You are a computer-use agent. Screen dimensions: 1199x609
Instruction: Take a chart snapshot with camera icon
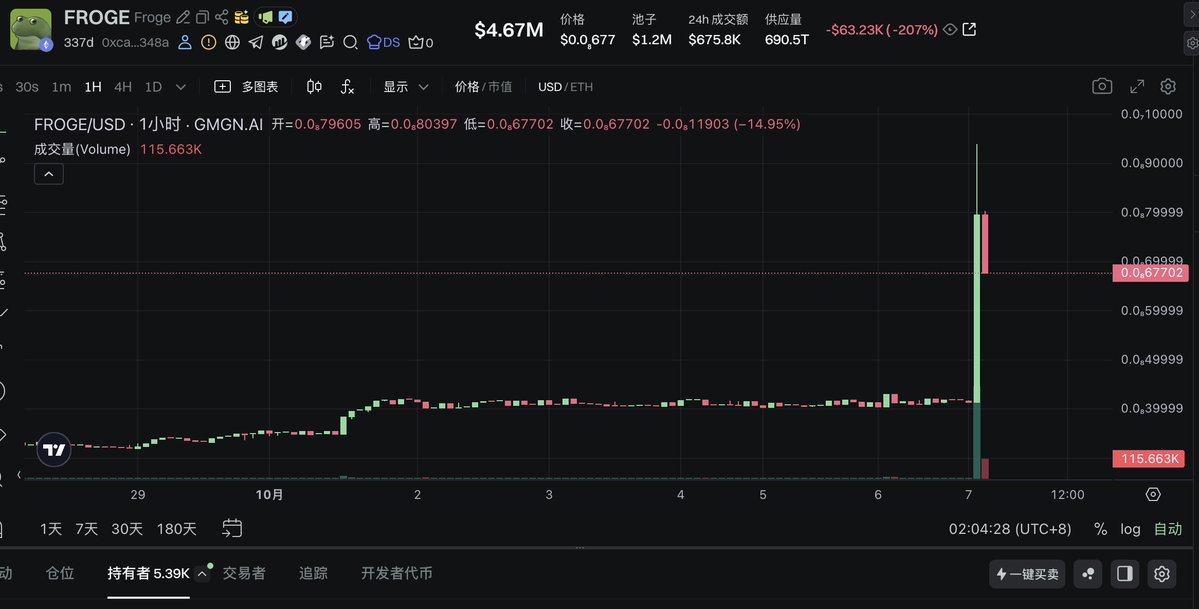(x=1102, y=86)
